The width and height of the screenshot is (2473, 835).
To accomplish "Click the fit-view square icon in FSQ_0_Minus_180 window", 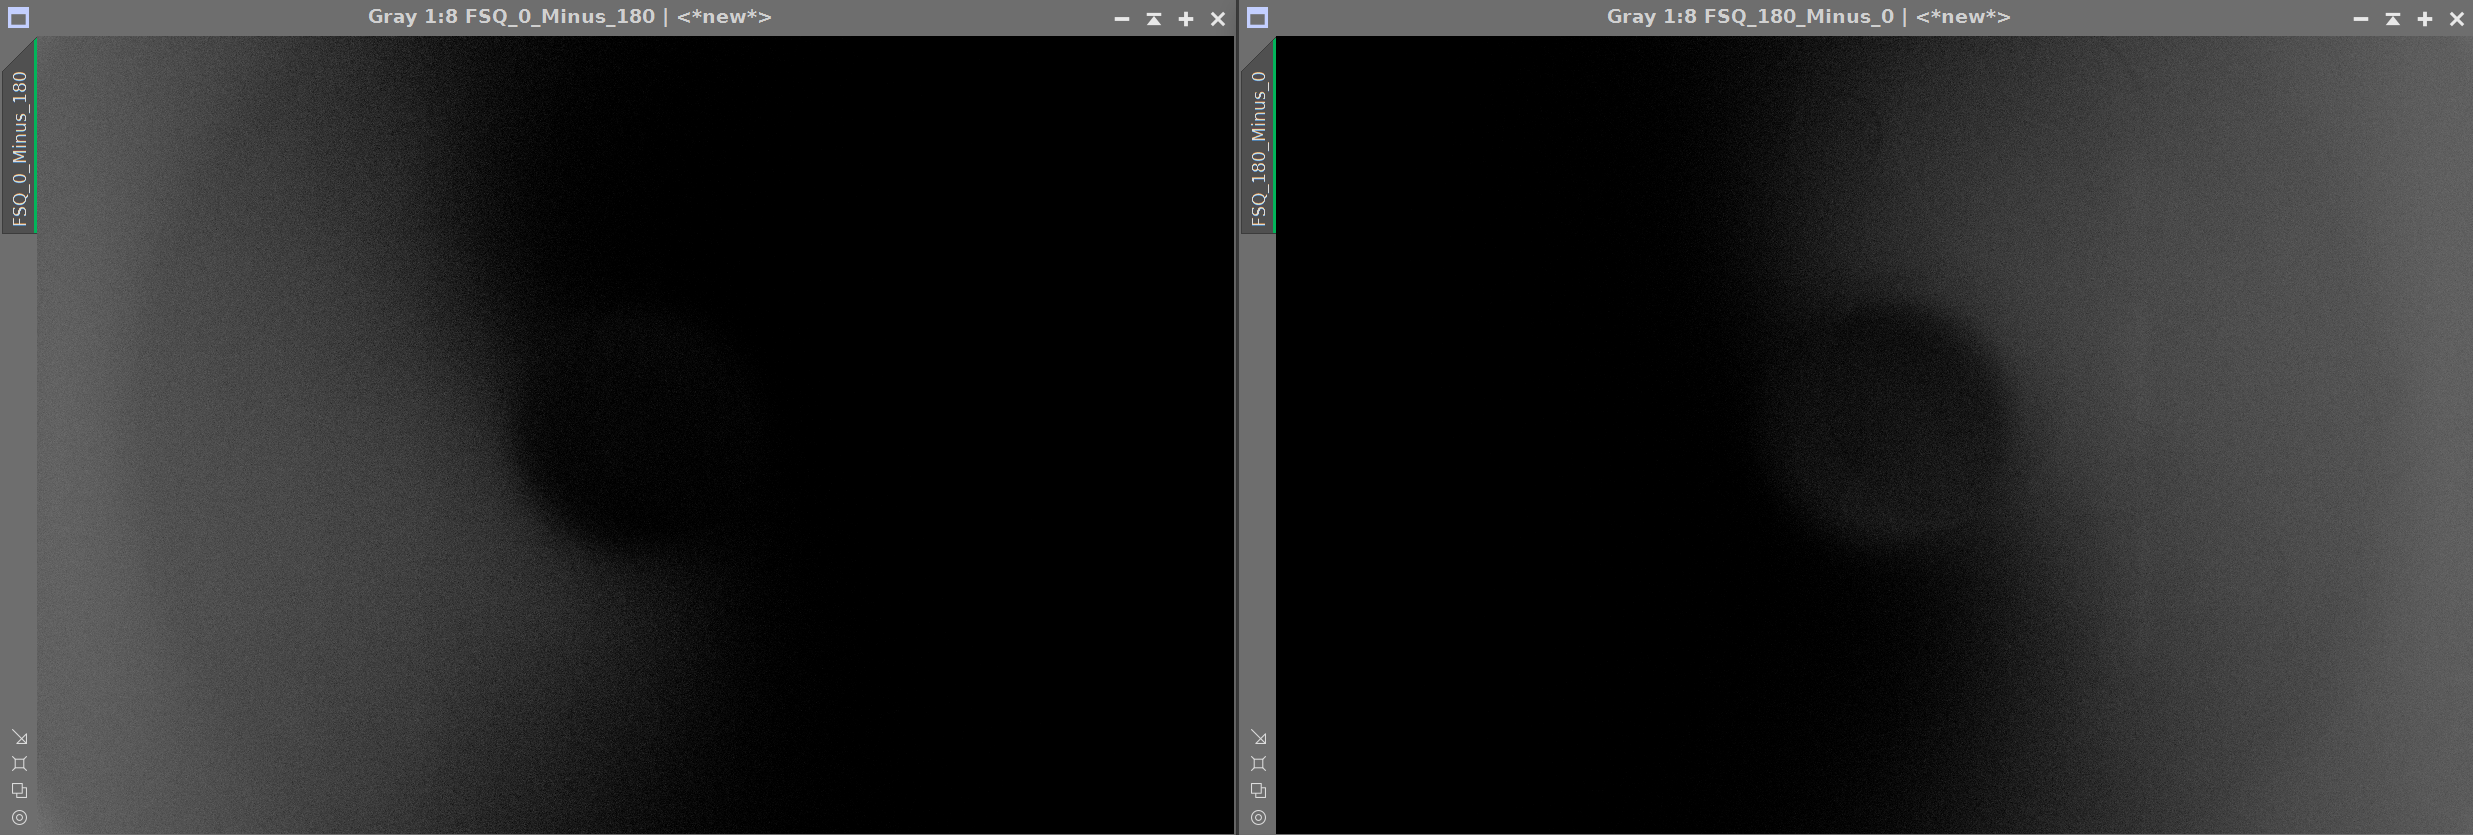I will 19,764.
